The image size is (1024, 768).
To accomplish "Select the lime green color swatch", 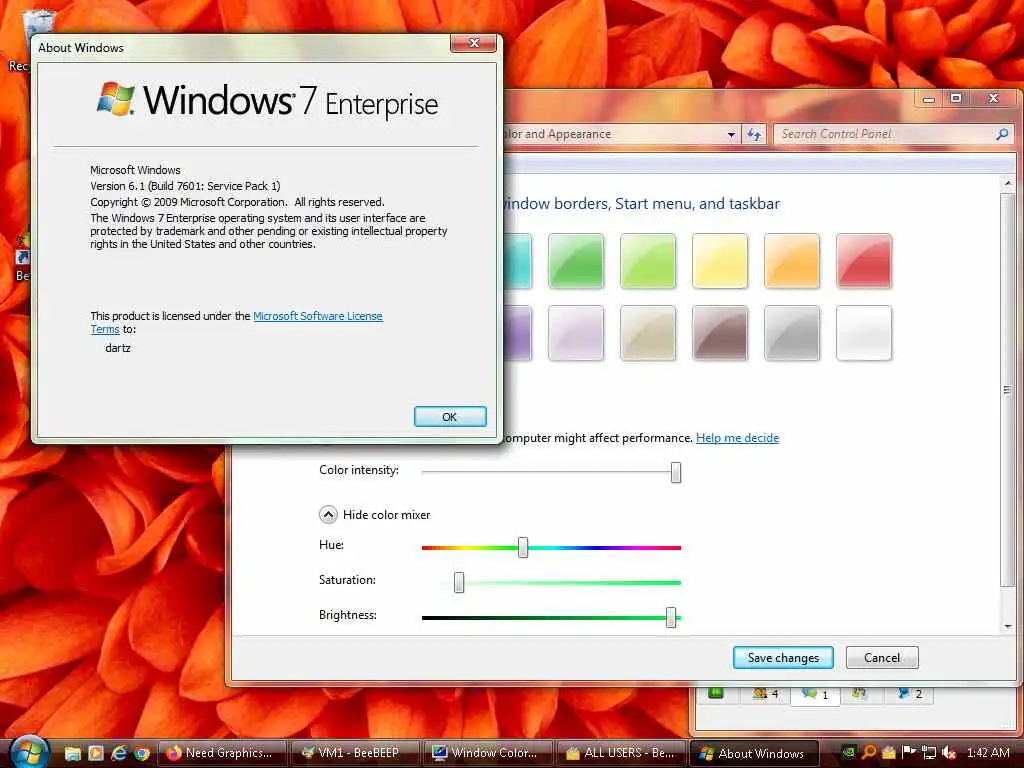I will (x=648, y=261).
